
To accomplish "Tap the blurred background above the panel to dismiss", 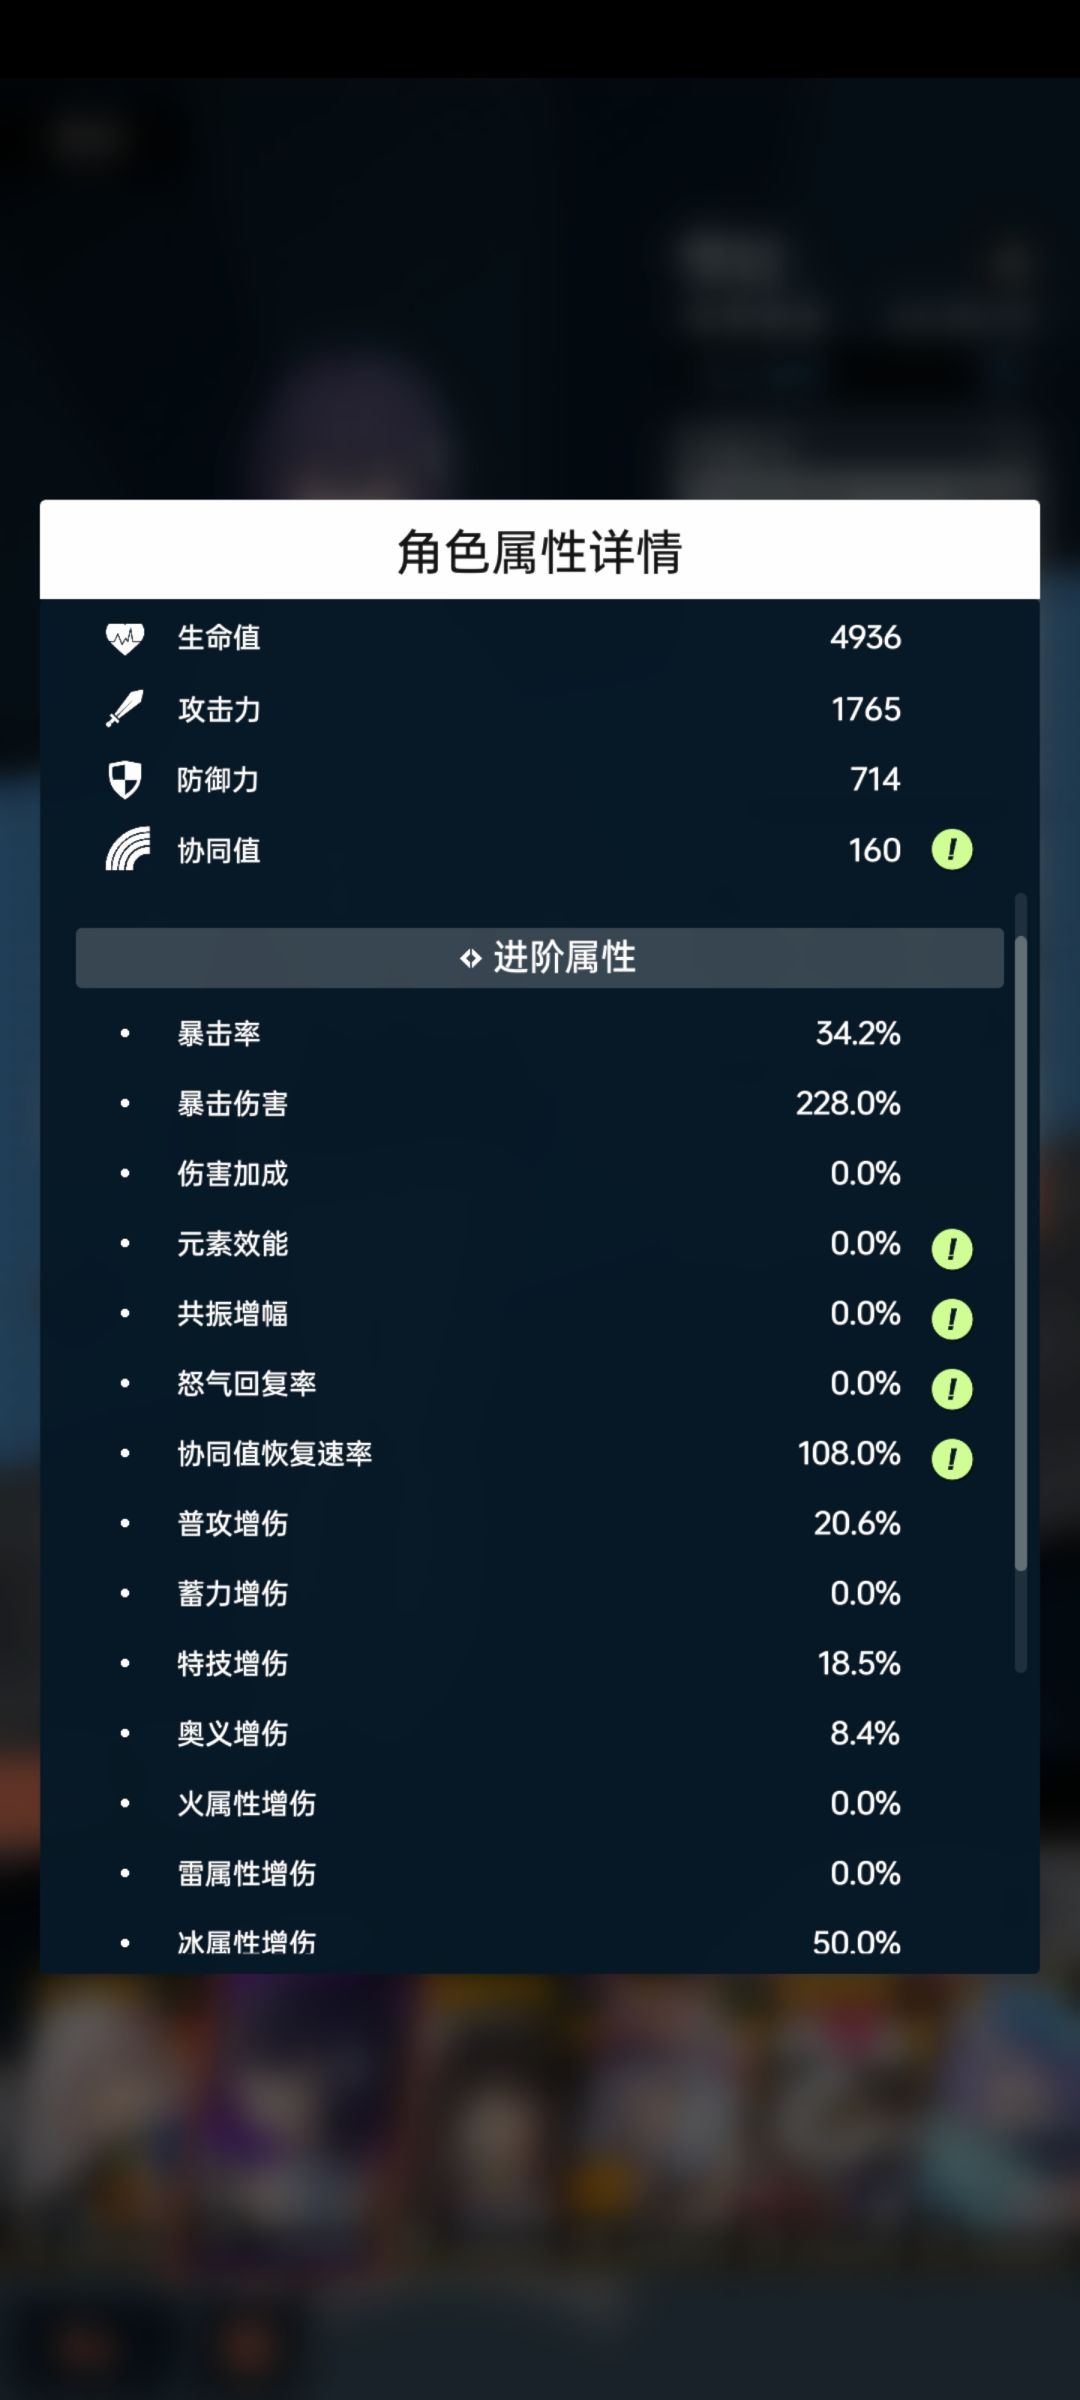I will [540, 290].
